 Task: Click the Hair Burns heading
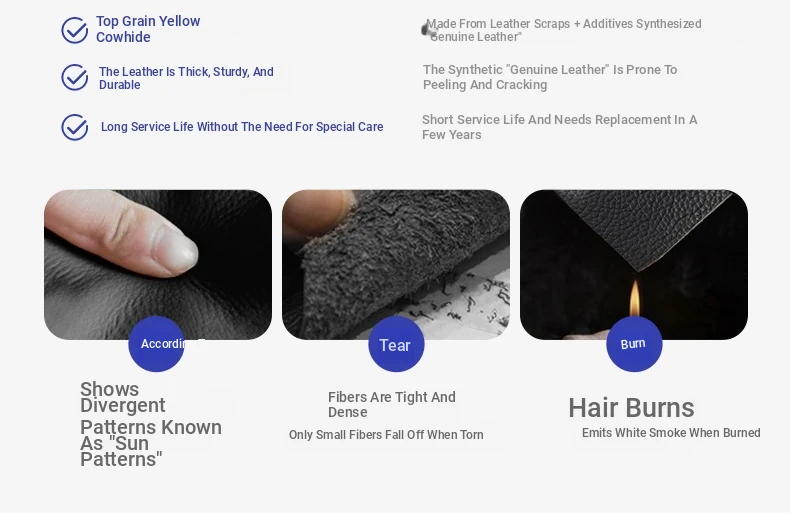(631, 408)
